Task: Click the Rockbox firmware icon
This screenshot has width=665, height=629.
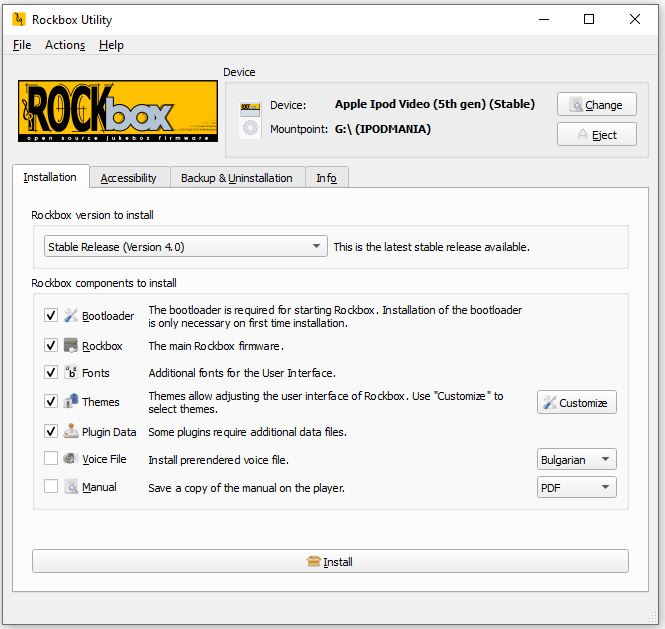Action: [x=71, y=346]
